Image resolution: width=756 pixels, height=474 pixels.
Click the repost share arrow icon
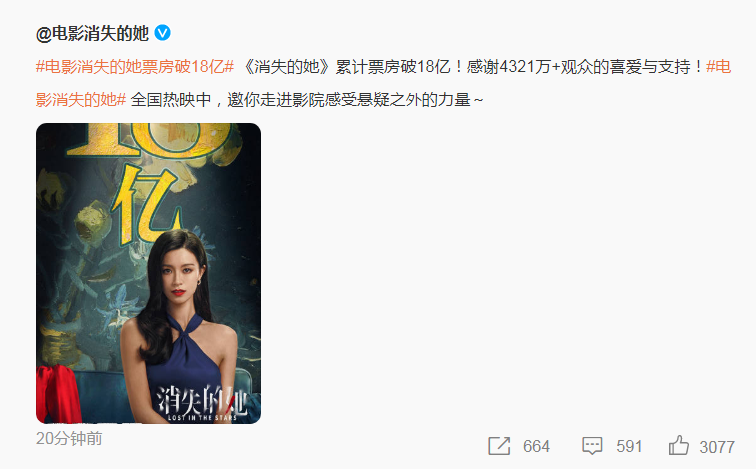(x=499, y=446)
